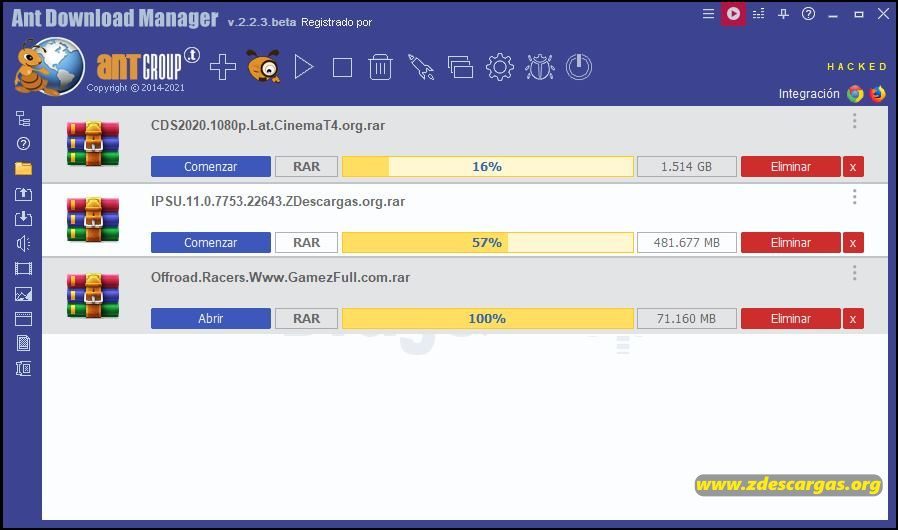This screenshot has height=530, width=898.
Task: Select the yellow folder sidebar icon
Action: point(23,168)
